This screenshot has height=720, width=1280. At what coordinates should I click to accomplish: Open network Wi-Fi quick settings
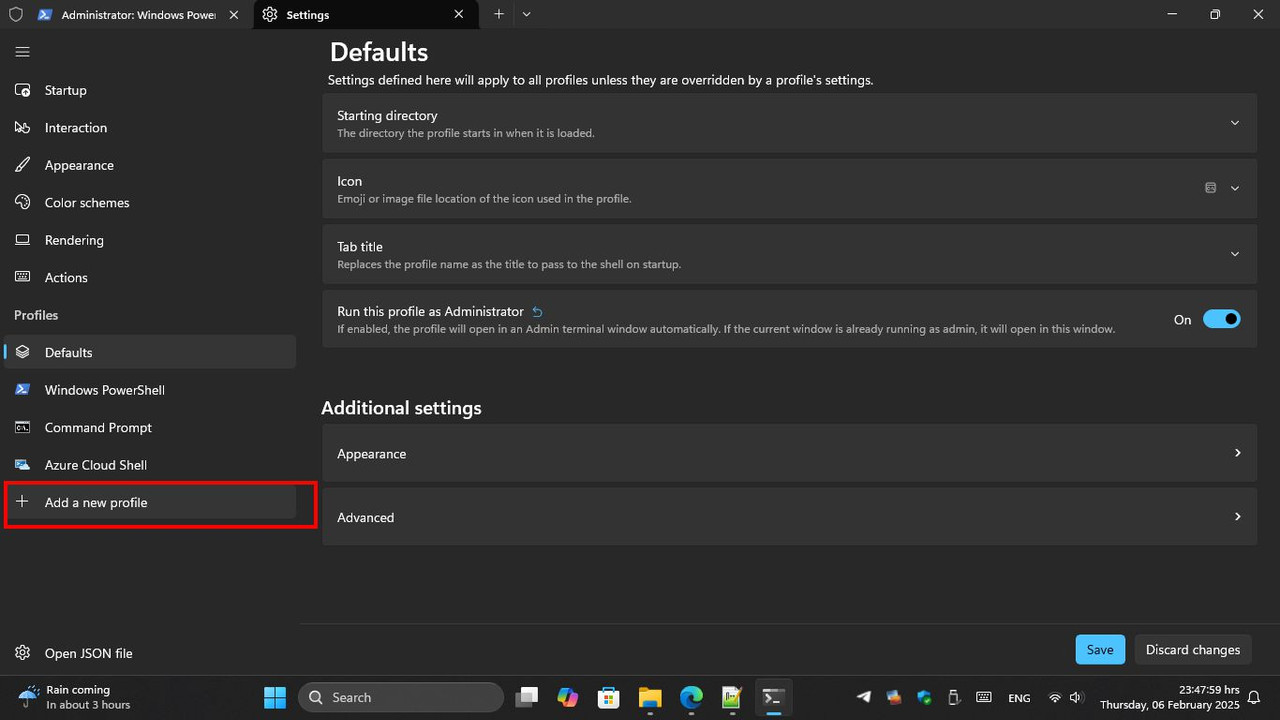point(1054,697)
